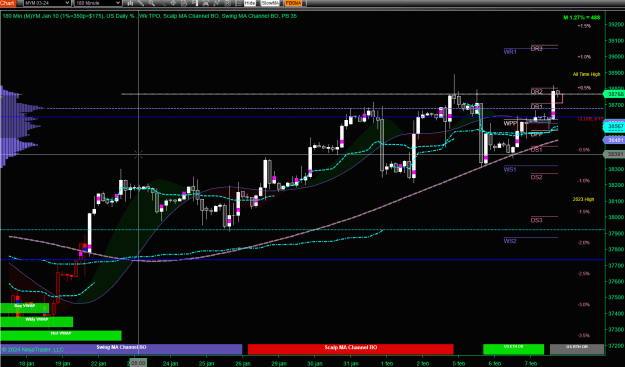625x367 pixels.
Task: Click the 2023 High label
Action: pyautogui.click(x=584, y=199)
